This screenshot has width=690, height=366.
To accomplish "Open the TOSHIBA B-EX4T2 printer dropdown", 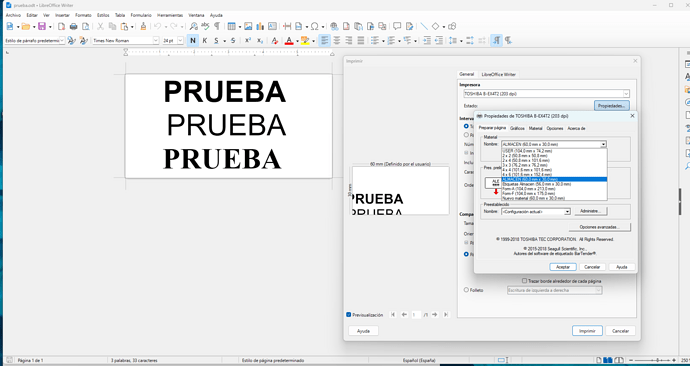I will (626, 94).
